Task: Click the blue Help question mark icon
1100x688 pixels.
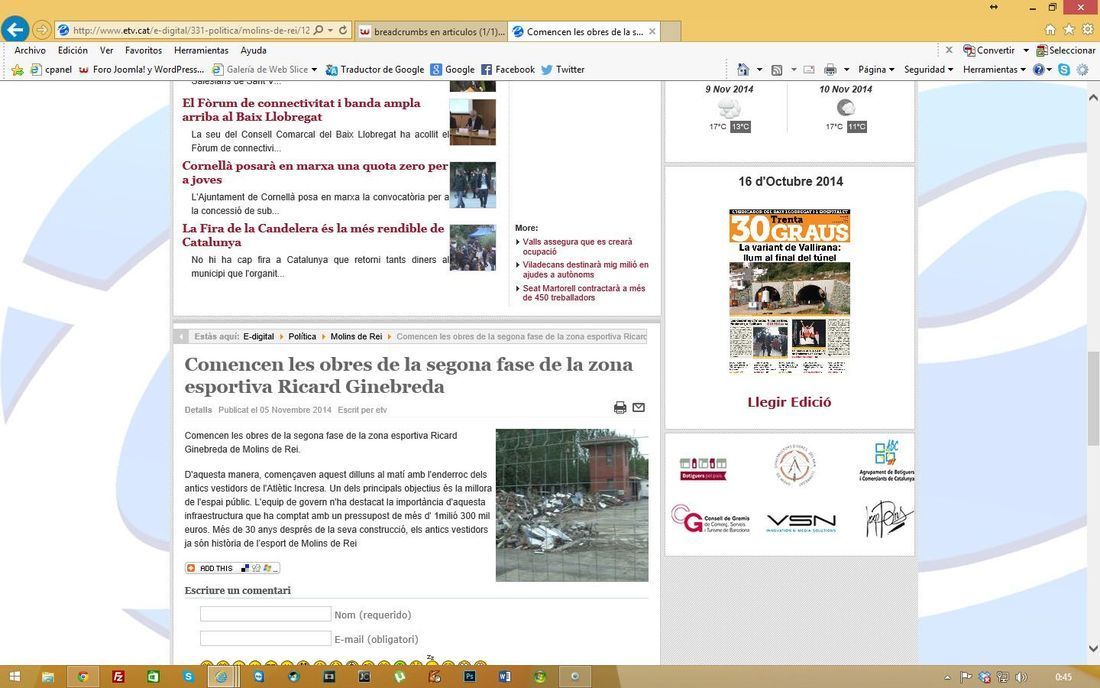Action: pos(1039,69)
